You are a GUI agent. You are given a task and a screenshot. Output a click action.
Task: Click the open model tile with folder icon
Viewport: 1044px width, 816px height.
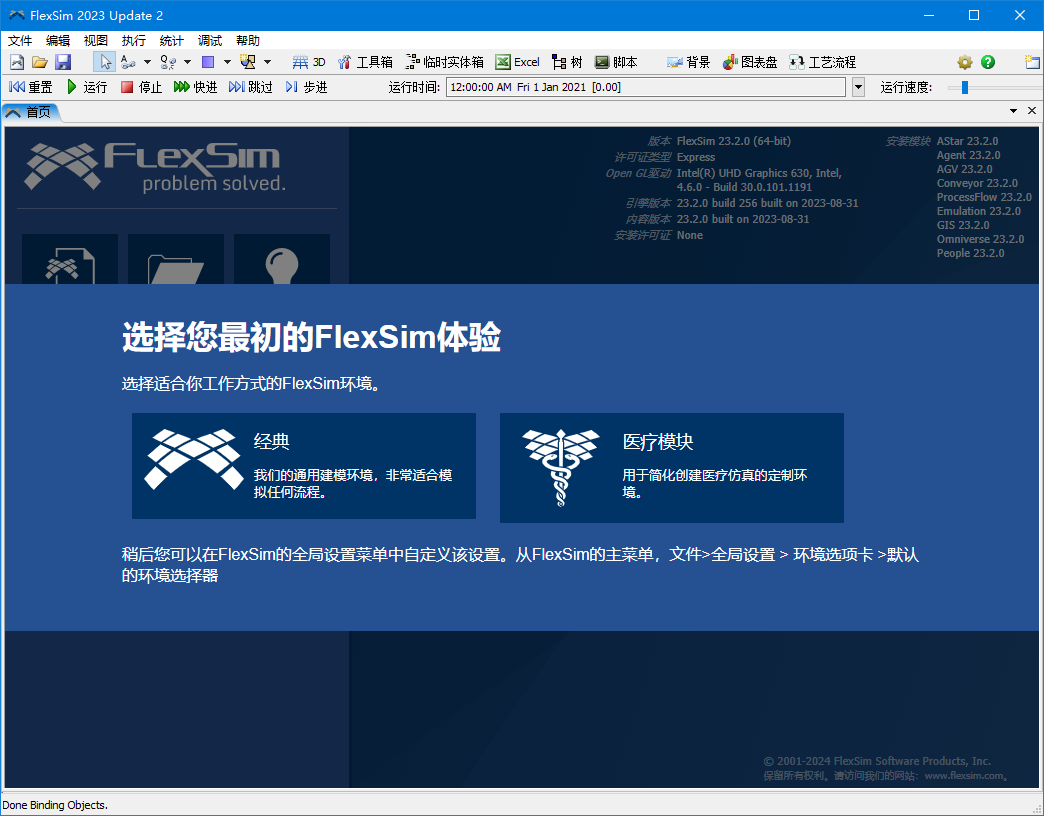click(x=176, y=260)
